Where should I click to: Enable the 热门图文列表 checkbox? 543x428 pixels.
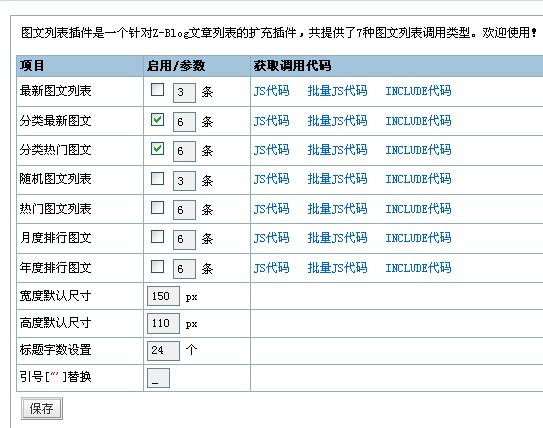point(158,207)
